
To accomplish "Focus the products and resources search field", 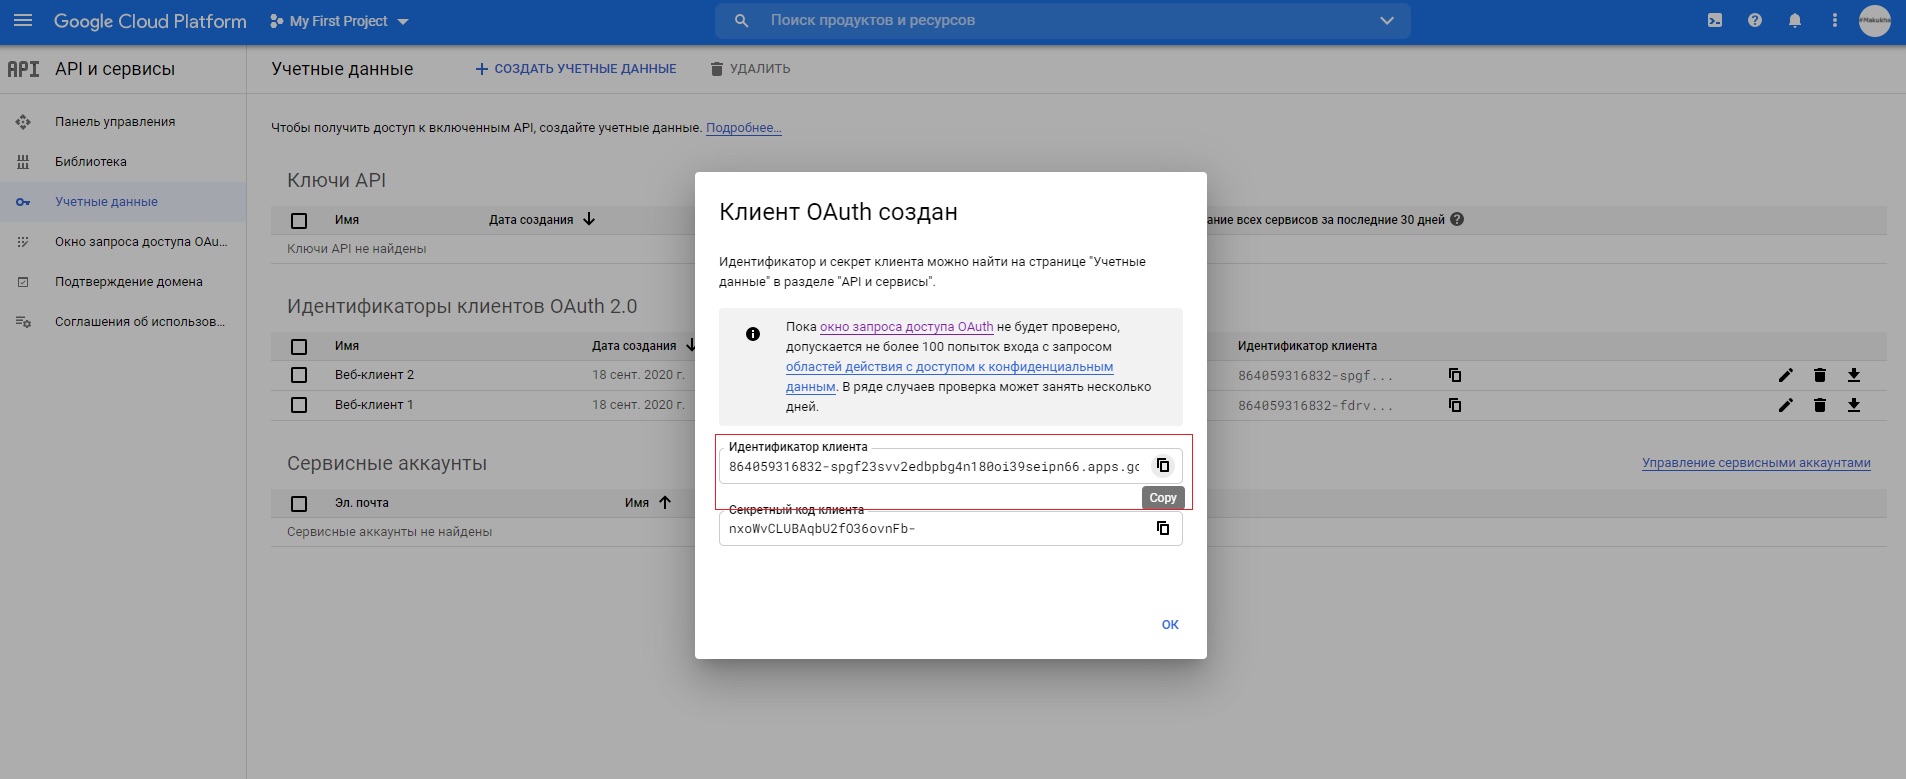I will (x=1062, y=21).
